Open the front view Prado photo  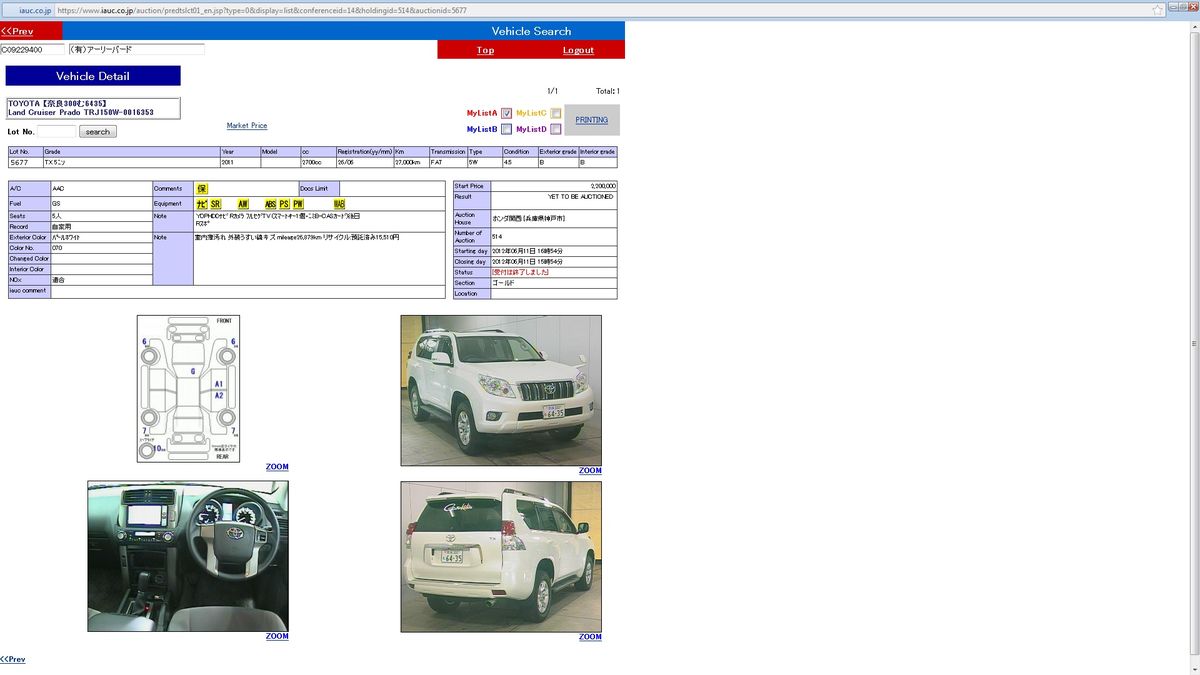pyautogui.click(x=501, y=391)
